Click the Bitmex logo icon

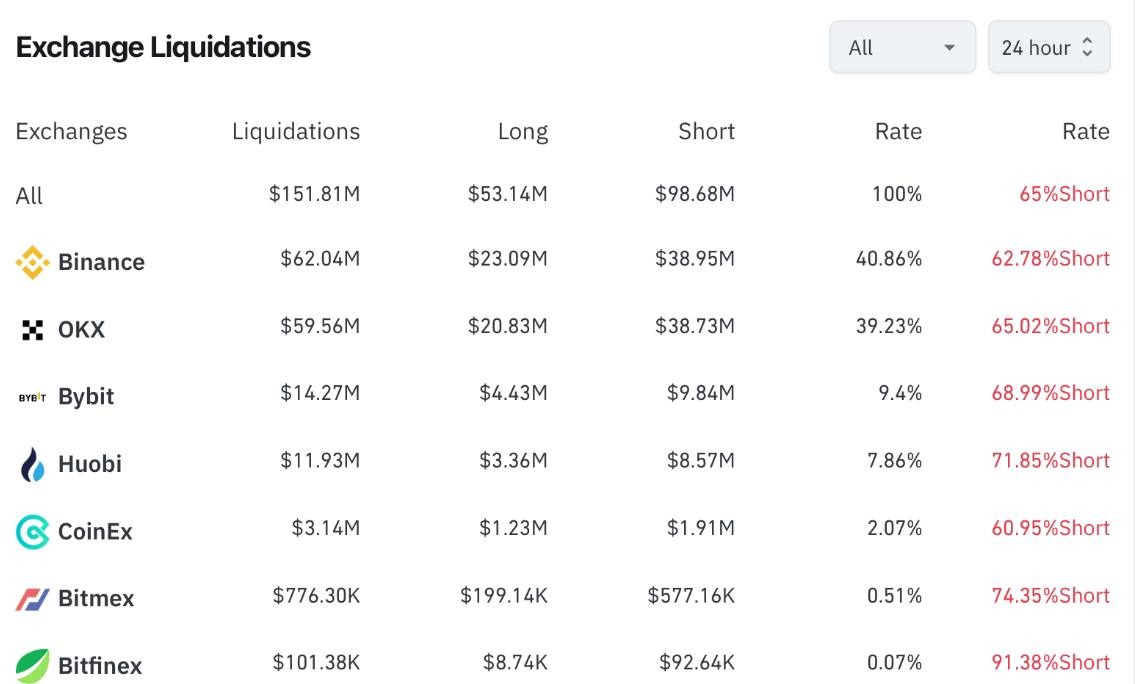[32, 599]
